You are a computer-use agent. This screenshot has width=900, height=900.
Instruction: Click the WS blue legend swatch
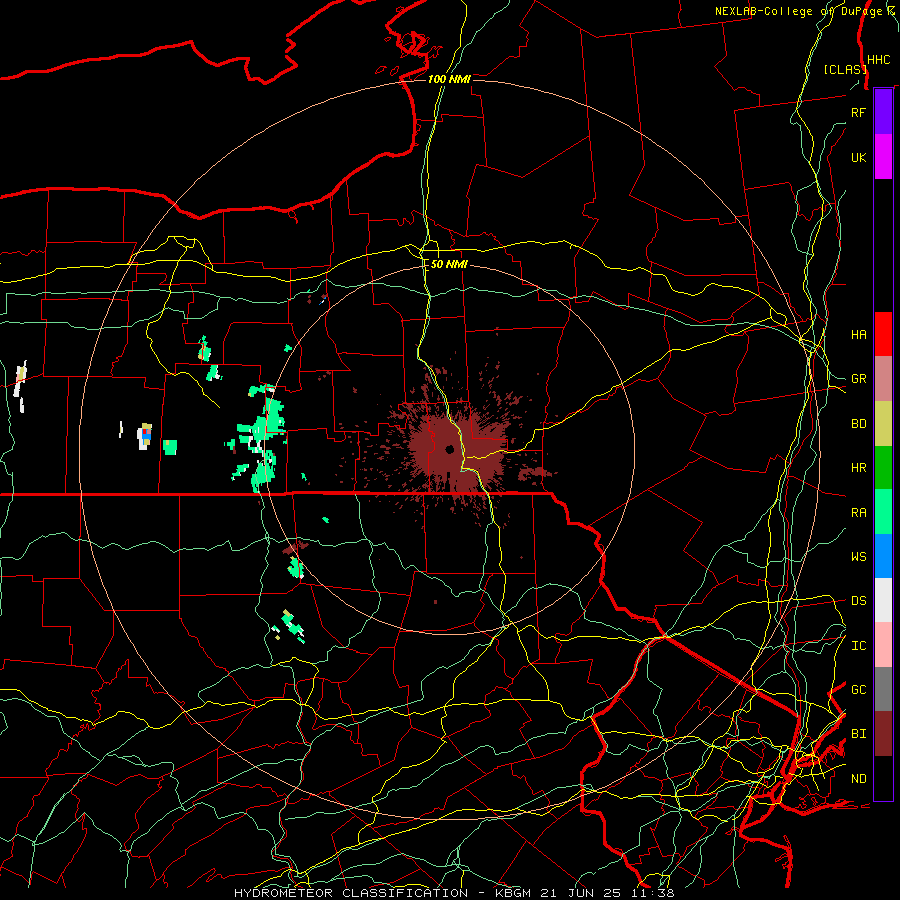pyautogui.click(x=883, y=556)
